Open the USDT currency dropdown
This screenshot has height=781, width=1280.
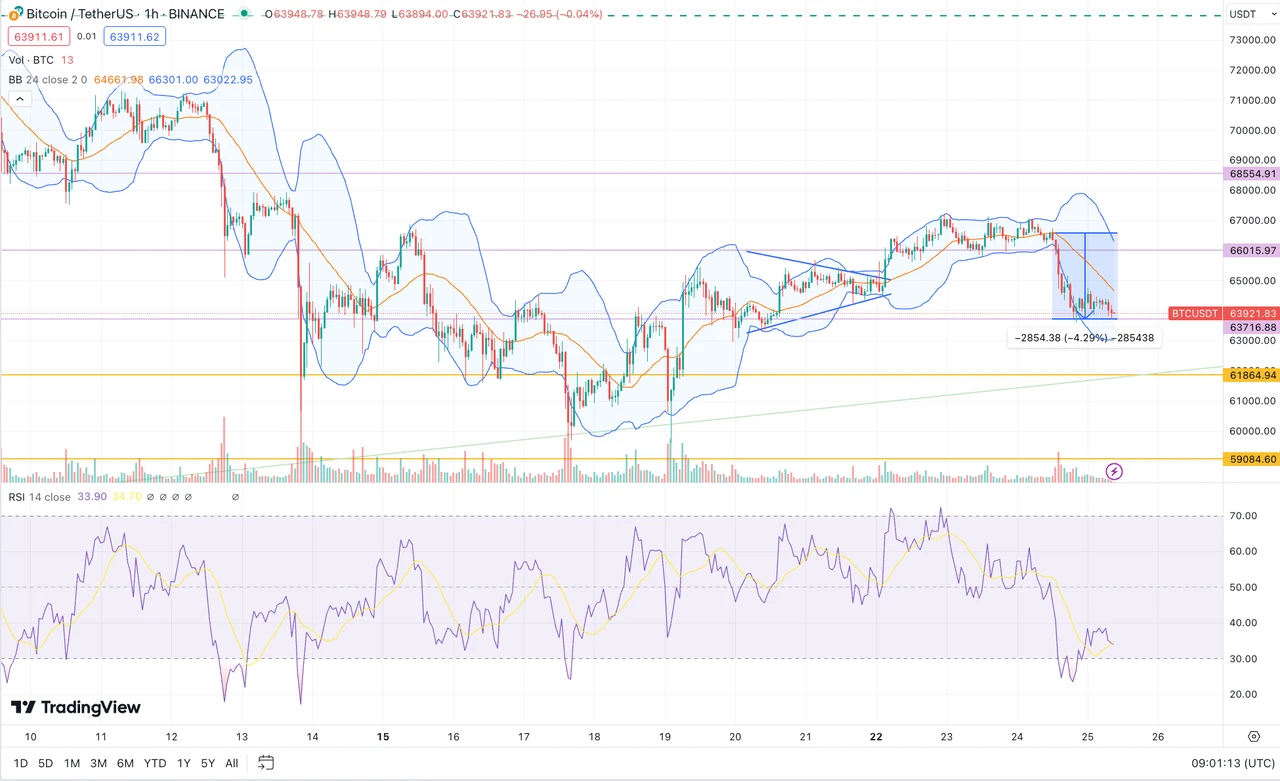point(1244,14)
